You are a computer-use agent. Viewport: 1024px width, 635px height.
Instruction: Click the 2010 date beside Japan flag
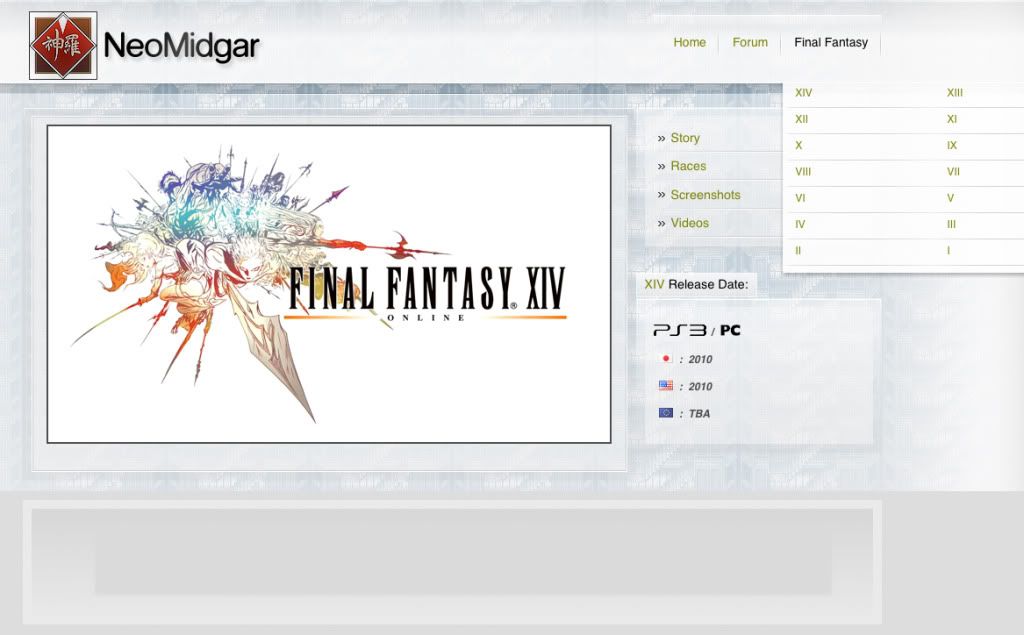700,359
